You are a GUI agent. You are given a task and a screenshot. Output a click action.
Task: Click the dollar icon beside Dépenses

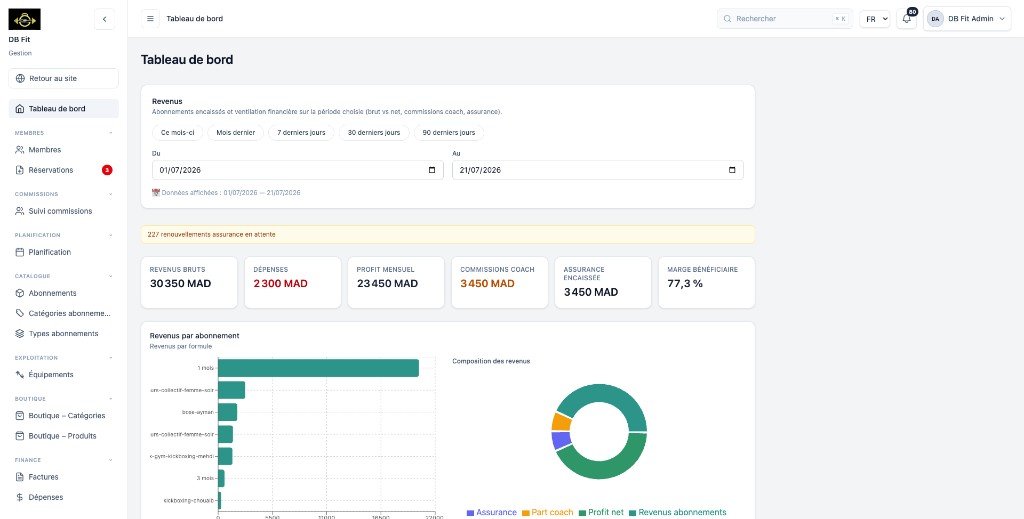tap(20, 497)
